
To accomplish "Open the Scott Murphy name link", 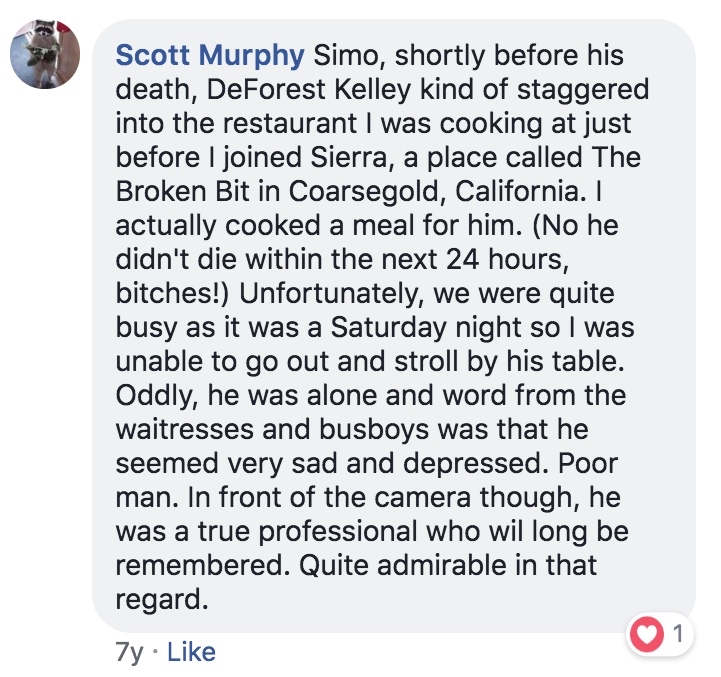I will click(x=212, y=53).
